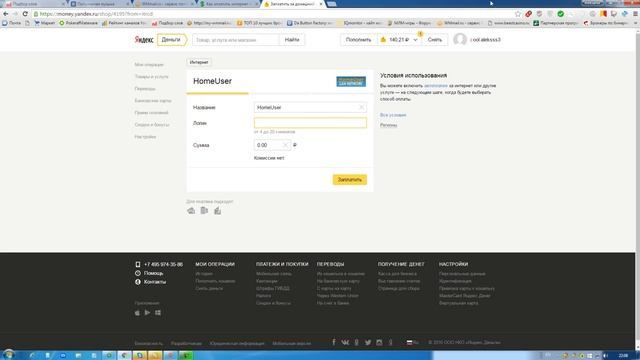Switch language via Ru flag
This screenshot has width=640, height=360.
tap(413, 342)
